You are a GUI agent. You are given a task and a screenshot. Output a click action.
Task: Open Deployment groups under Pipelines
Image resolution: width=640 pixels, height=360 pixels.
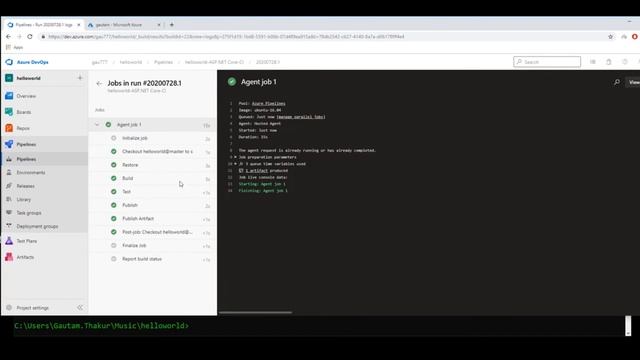37,227
